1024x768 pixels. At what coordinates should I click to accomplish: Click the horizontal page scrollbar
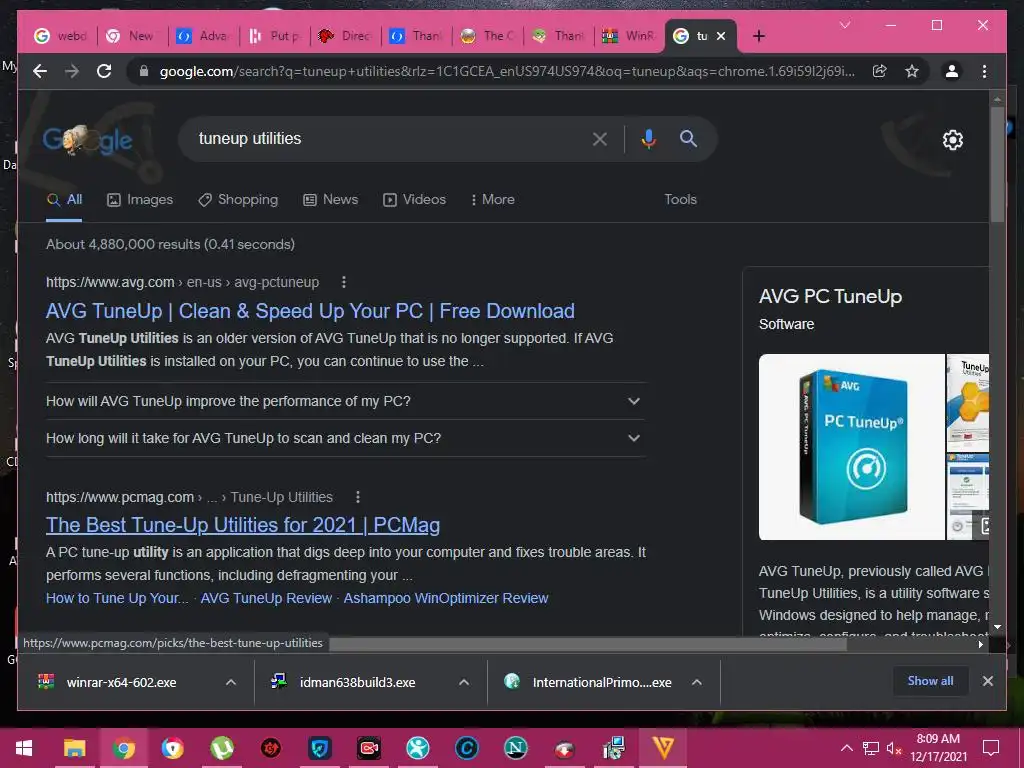point(588,645)
